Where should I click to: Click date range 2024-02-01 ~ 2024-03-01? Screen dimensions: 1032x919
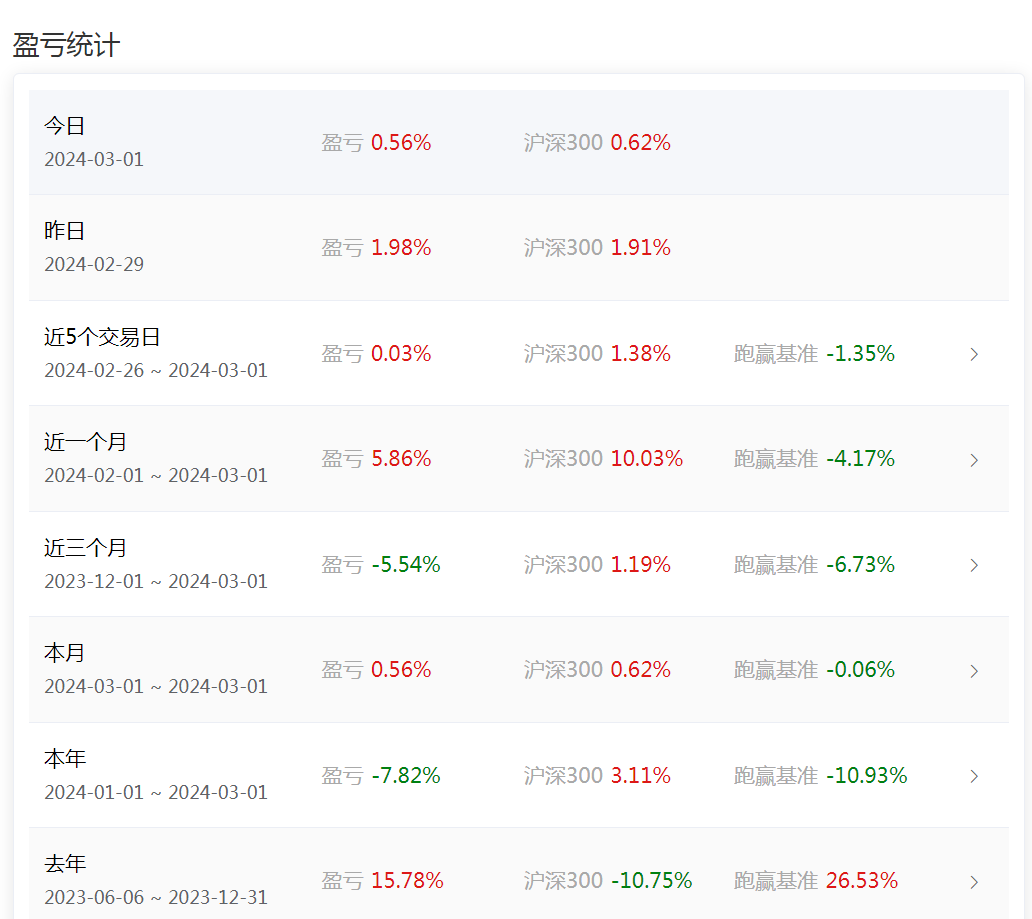156,475
